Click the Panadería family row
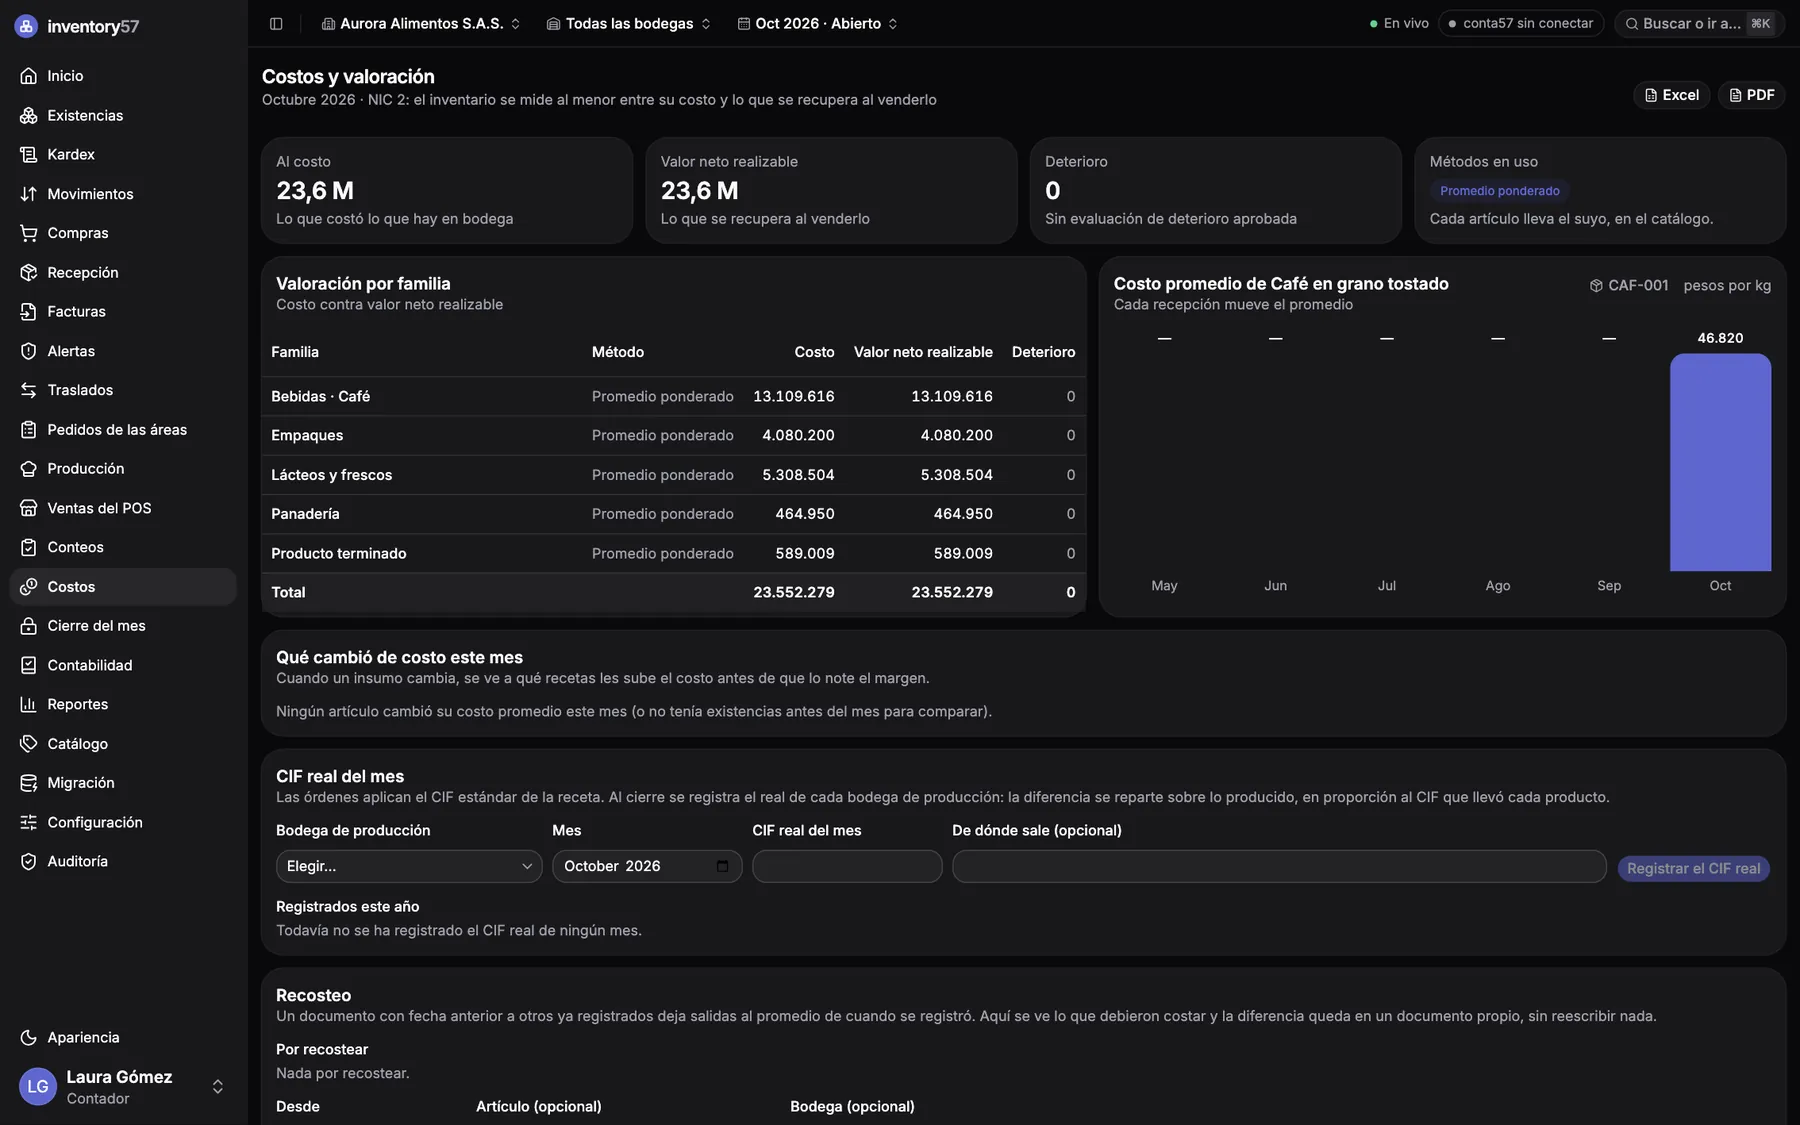 coord(673,514)
